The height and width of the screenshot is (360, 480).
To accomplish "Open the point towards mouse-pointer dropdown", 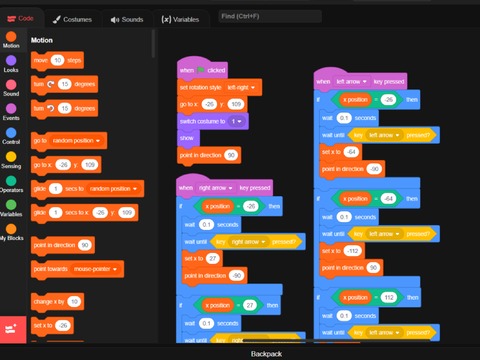I will [95, 269].
